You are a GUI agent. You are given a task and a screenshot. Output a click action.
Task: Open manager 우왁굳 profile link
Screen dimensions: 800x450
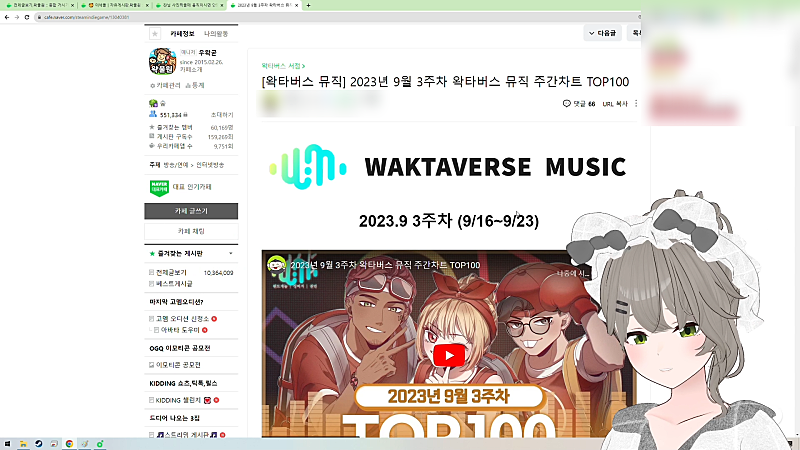coord(207,53)
